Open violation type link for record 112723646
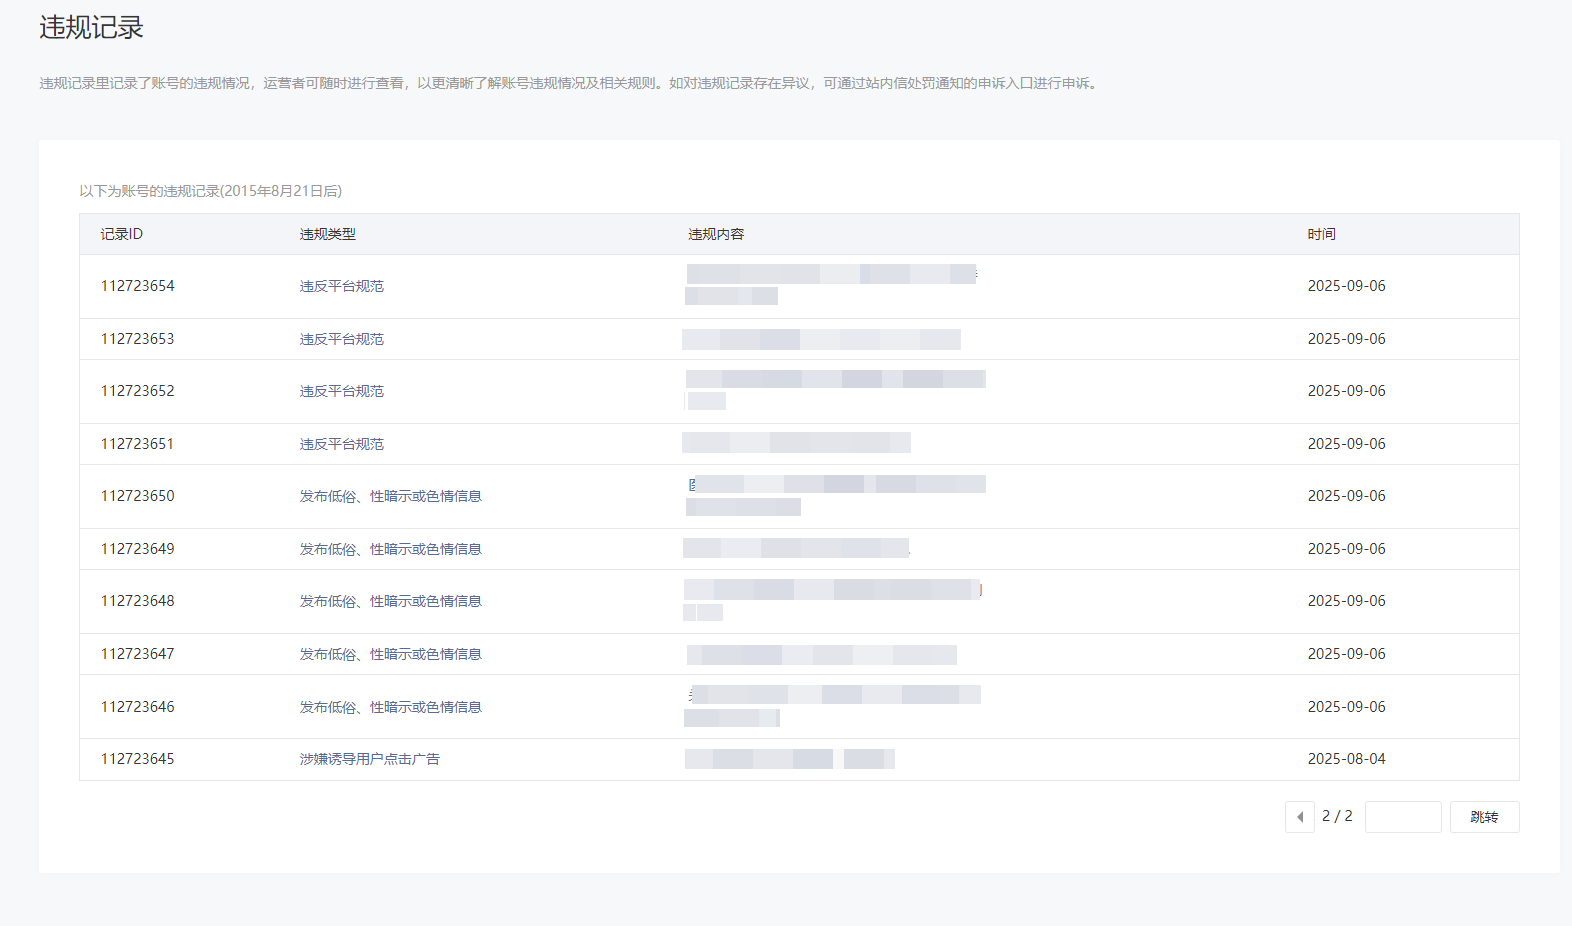The image size is (1572, 926). click(390, 707)
